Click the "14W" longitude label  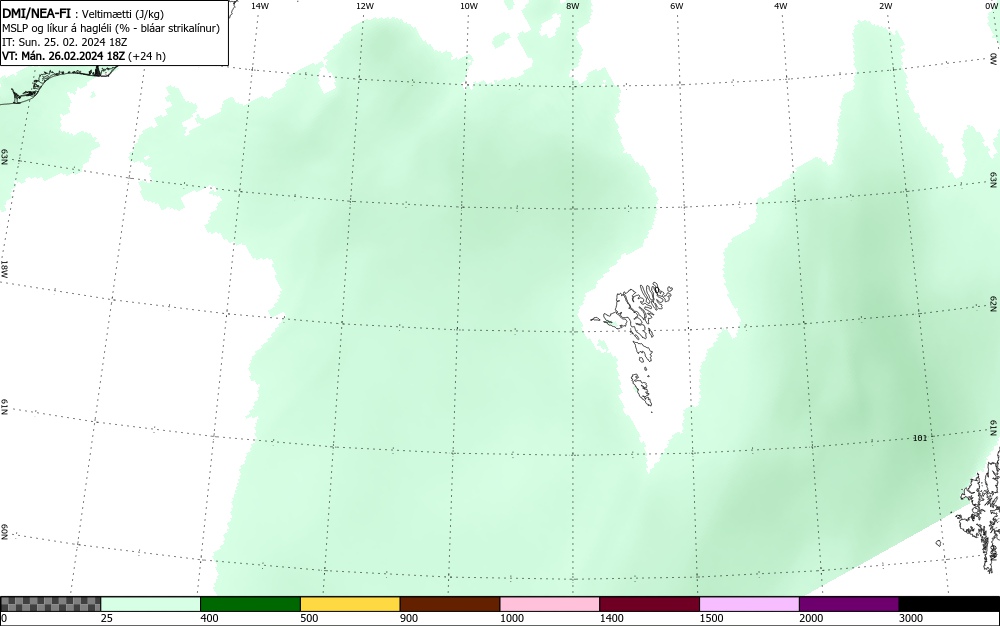click(x=260, y=6)
